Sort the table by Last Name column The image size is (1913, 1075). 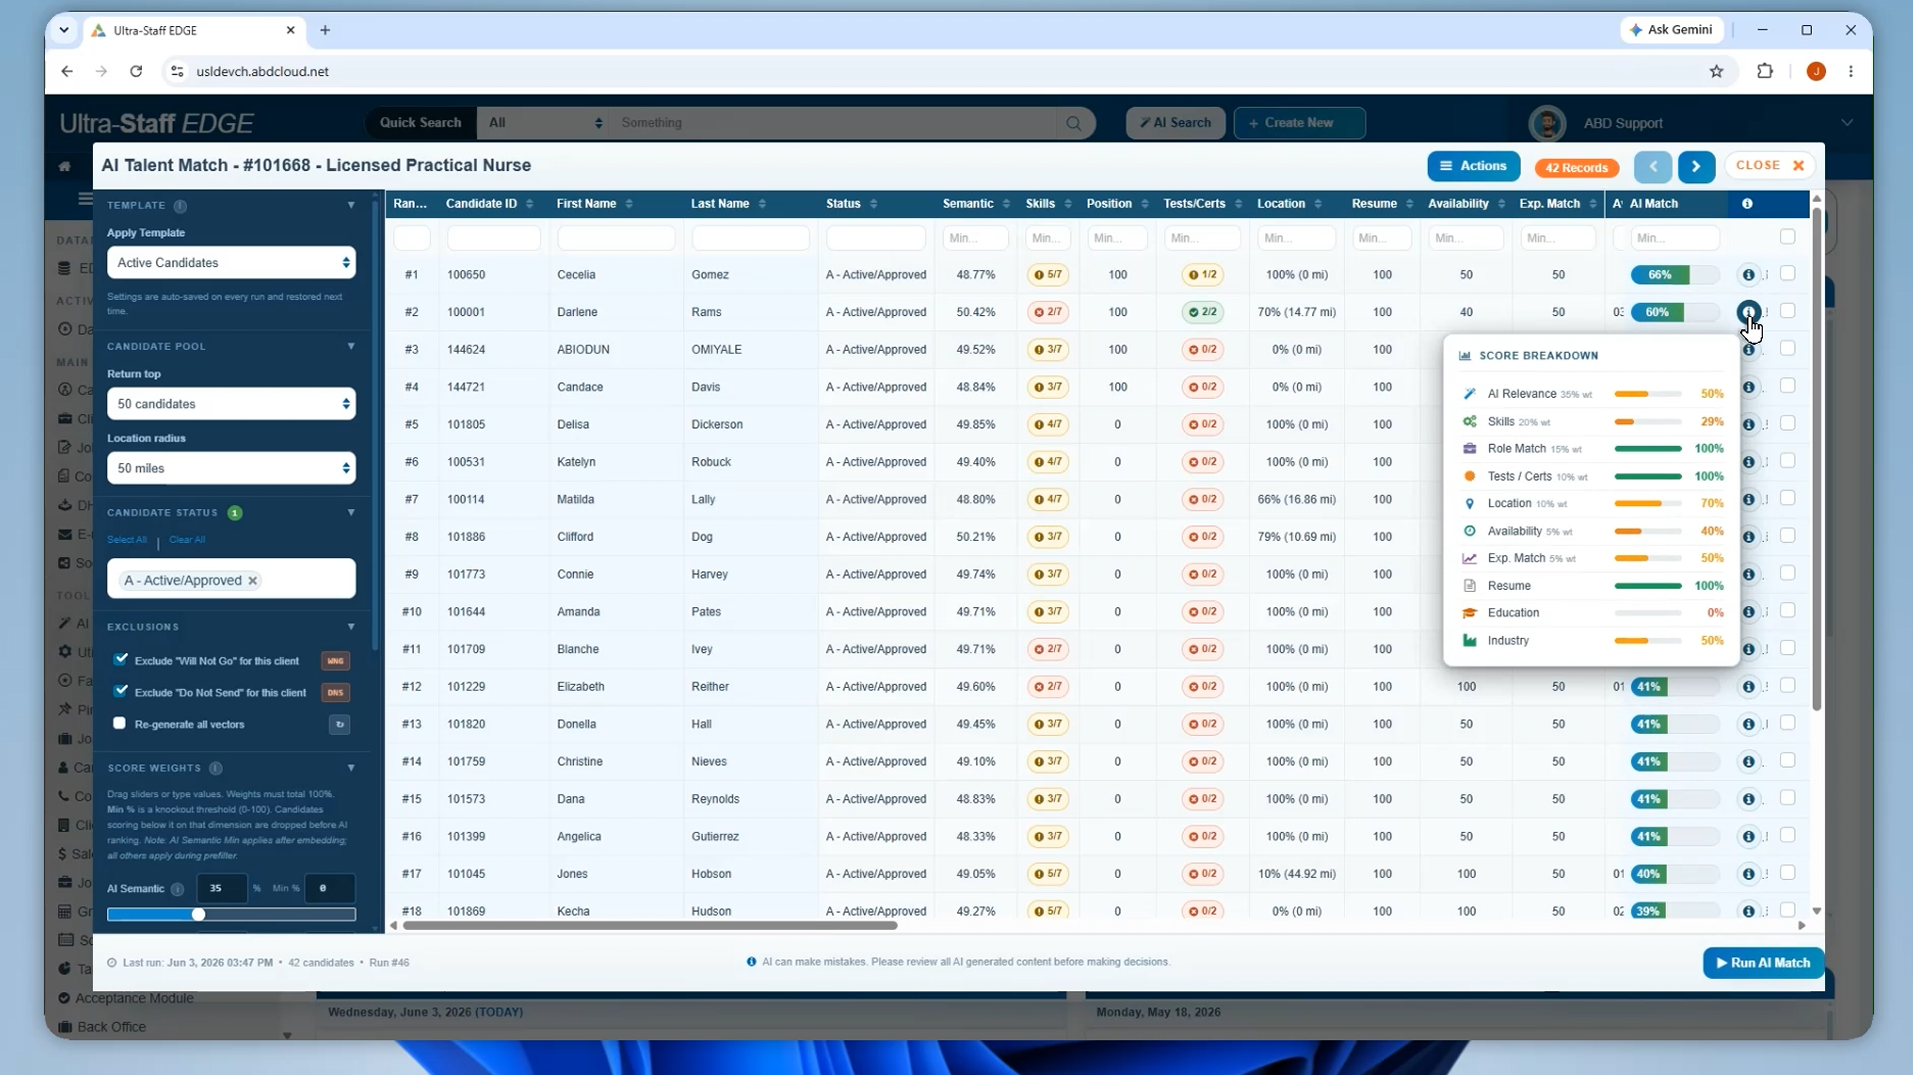coord(728,204)
